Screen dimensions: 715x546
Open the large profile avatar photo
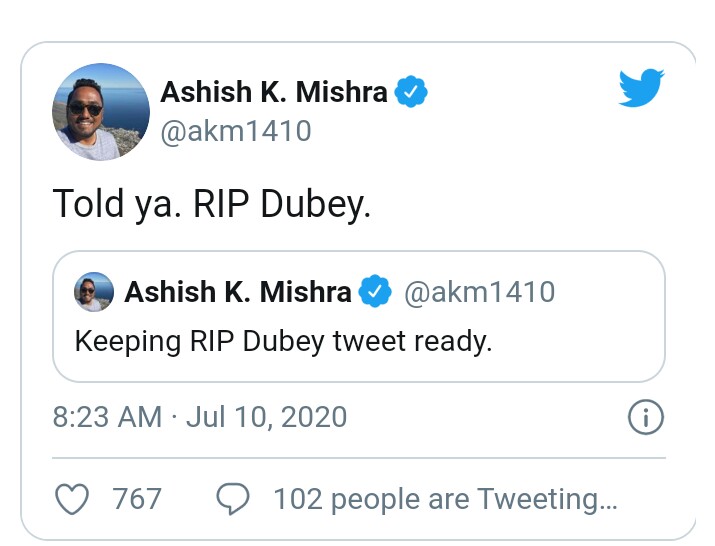(x=100, y=110)
